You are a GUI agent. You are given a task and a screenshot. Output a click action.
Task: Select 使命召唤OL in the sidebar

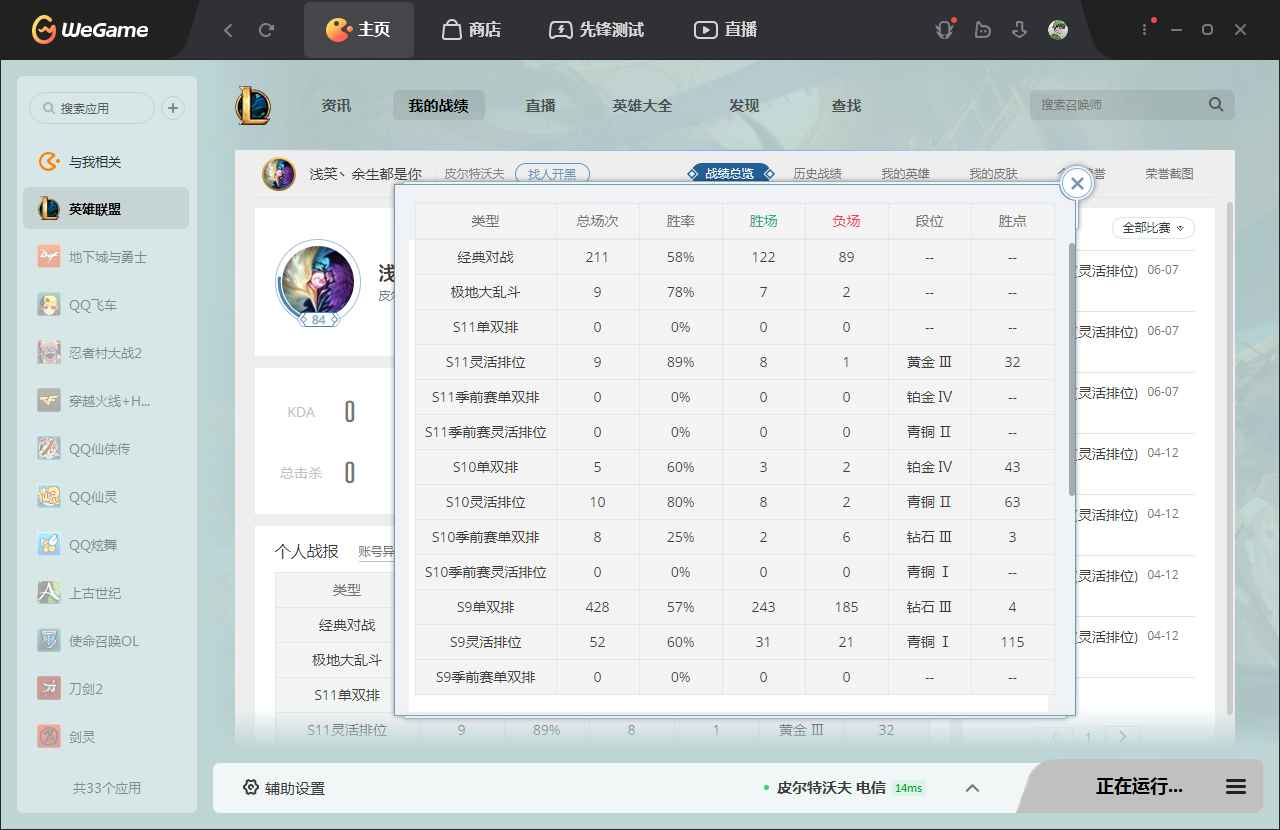pyautogui.click(x=106, y=641)
